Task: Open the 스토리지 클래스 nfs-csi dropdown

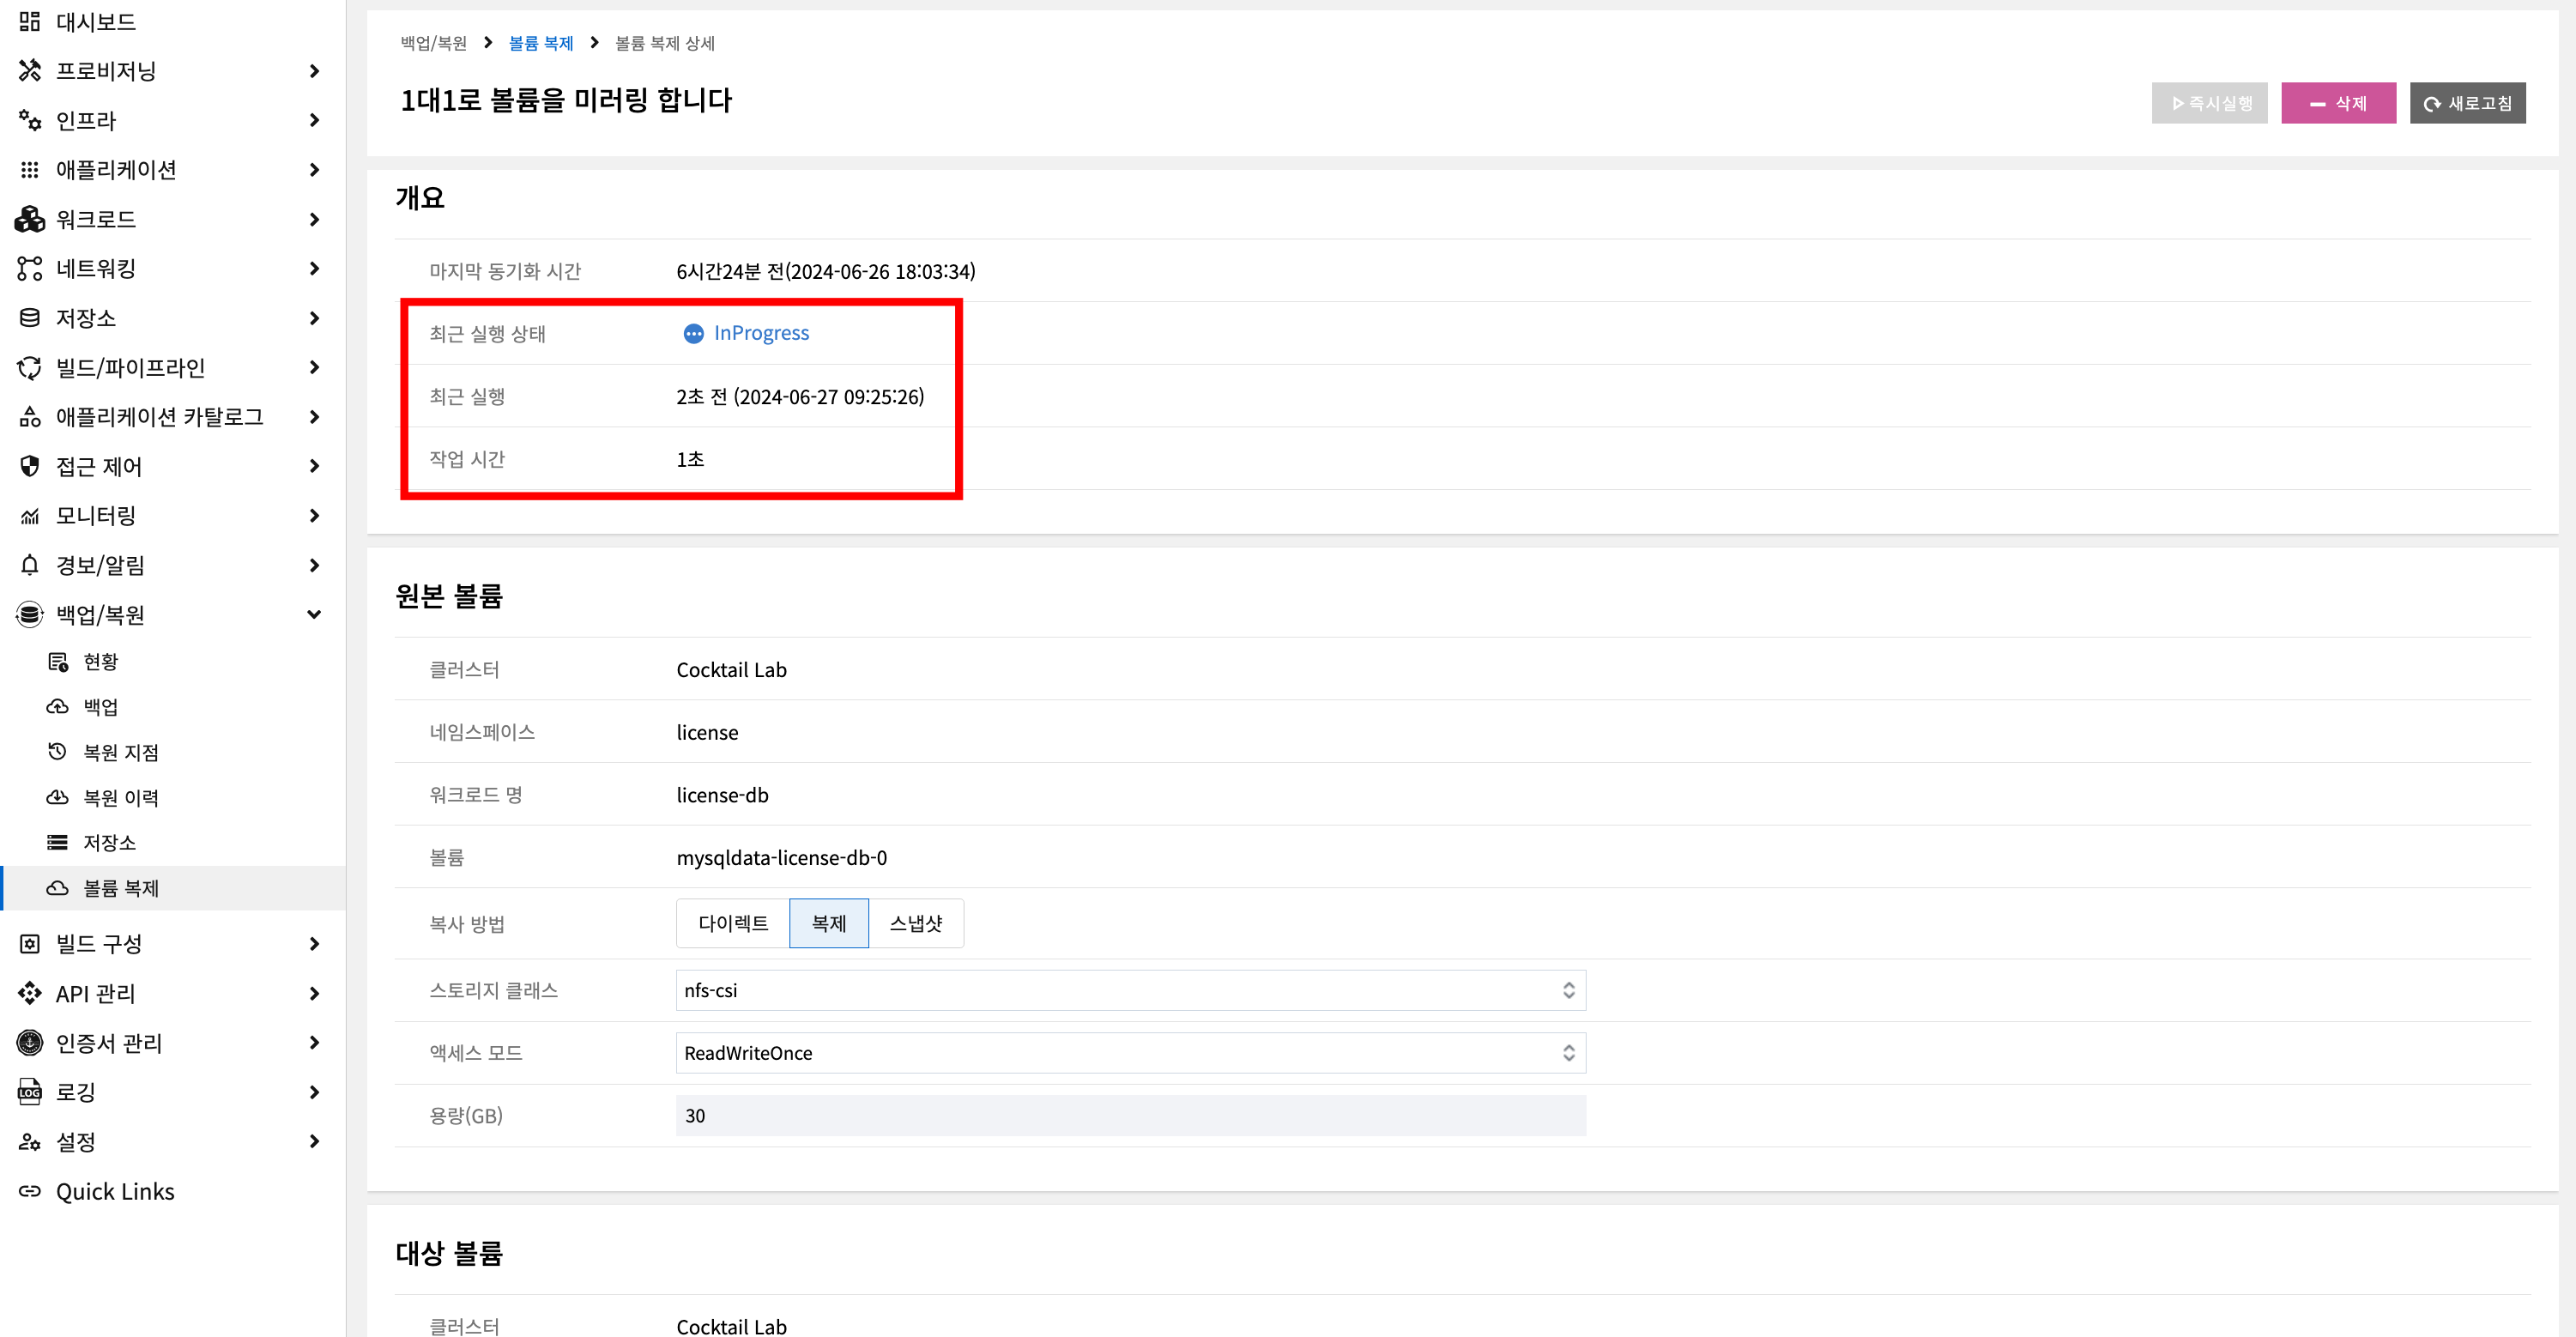Action: [x=1130, y=990]
